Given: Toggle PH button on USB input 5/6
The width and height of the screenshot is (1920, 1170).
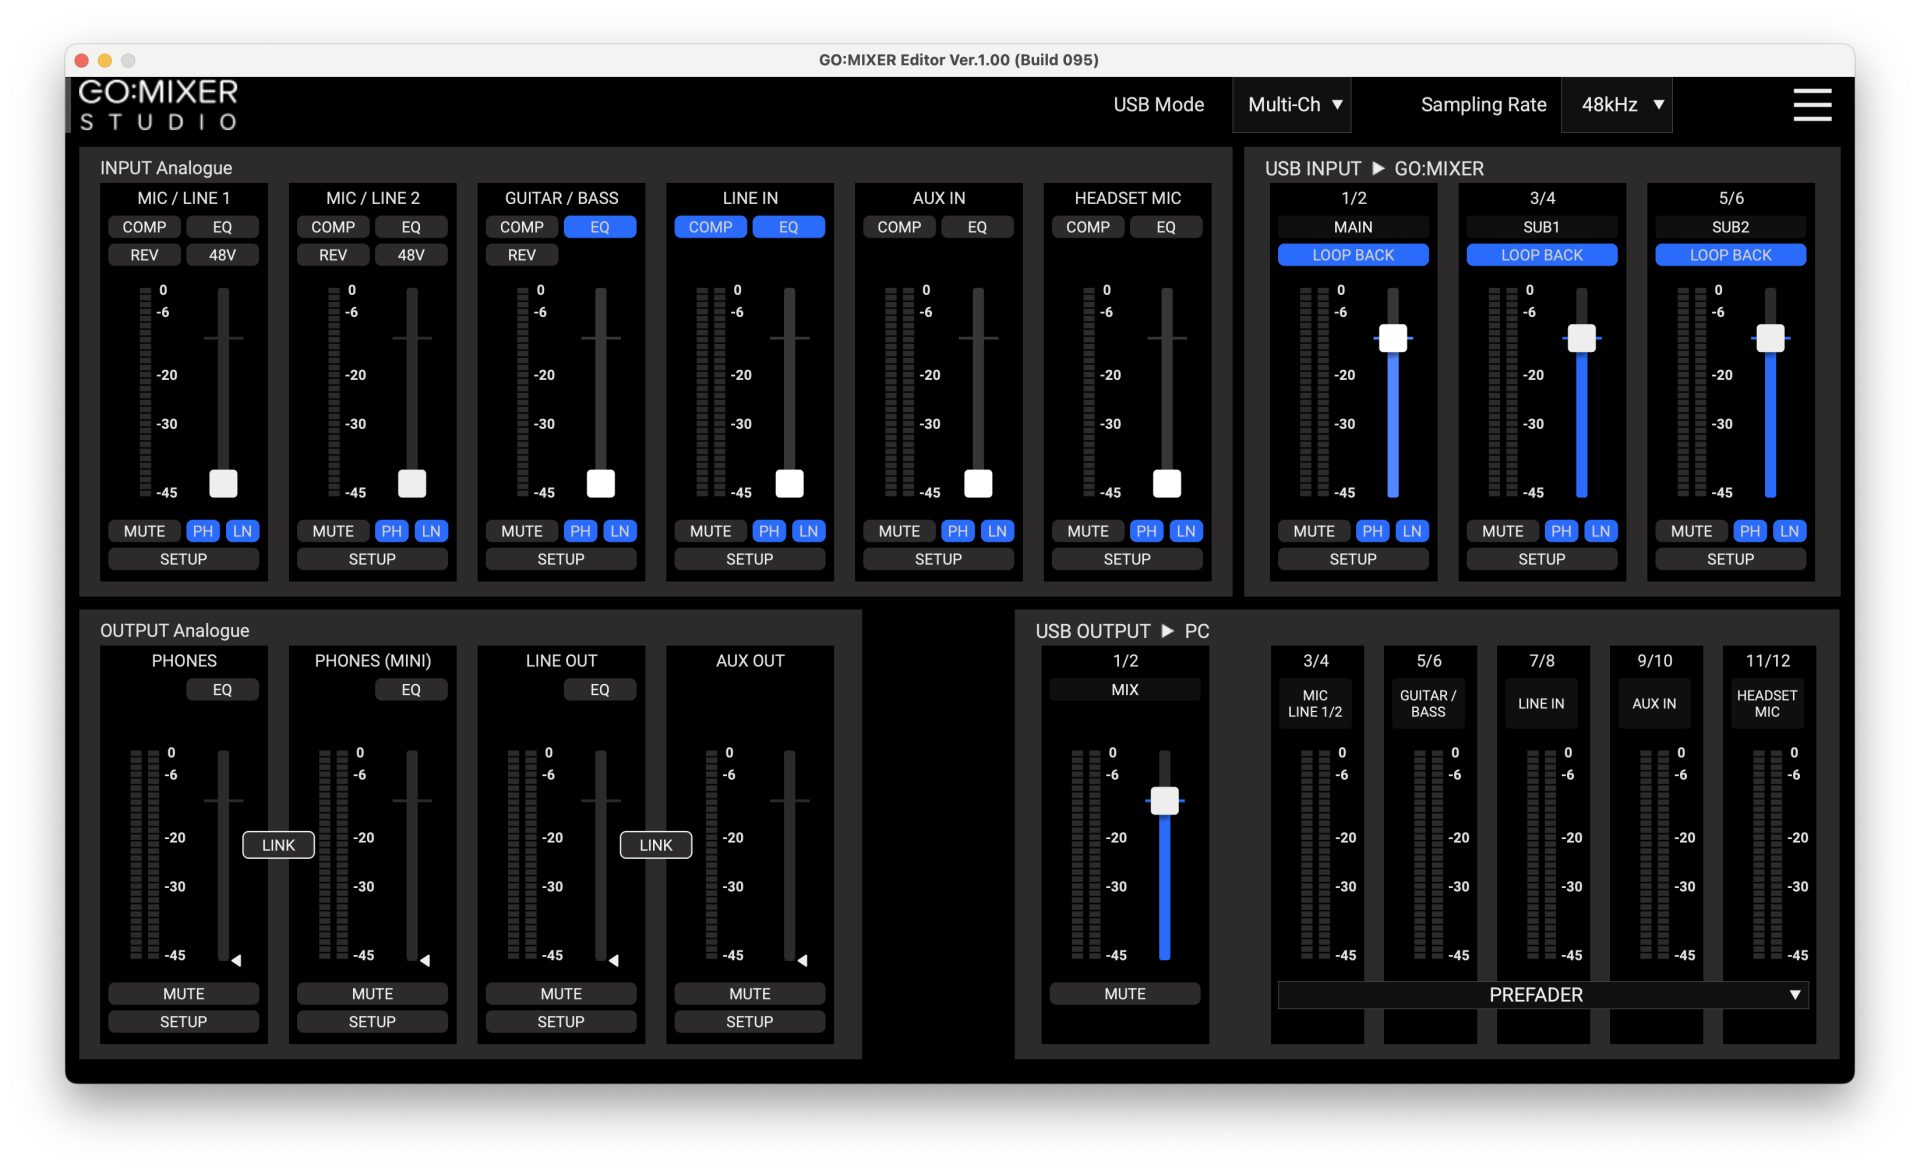Looking at the screenshot, I should [1749, 531].
